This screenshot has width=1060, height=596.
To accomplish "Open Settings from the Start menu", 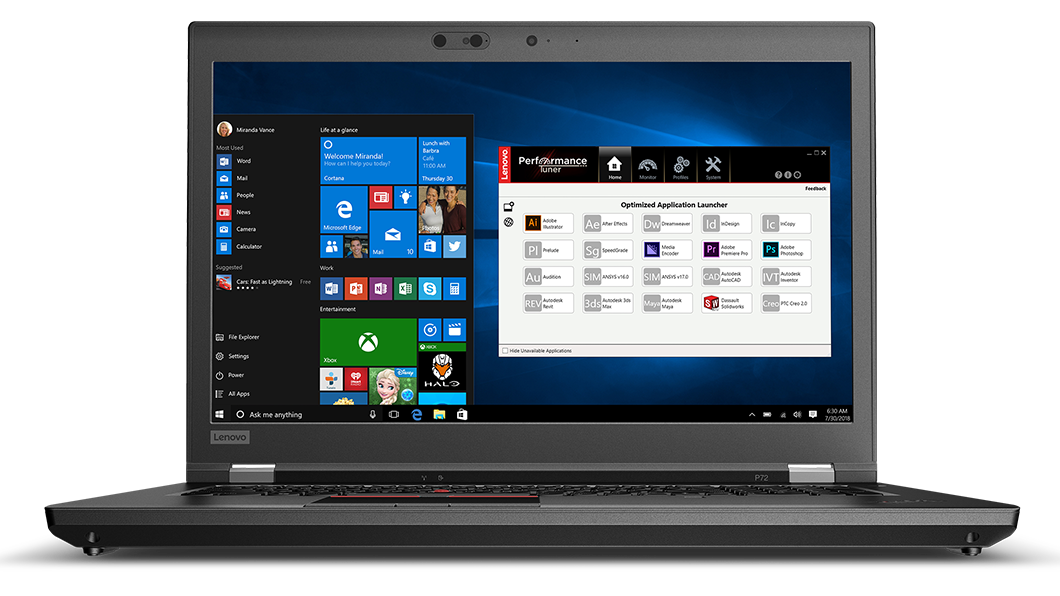I will [237, 356].
